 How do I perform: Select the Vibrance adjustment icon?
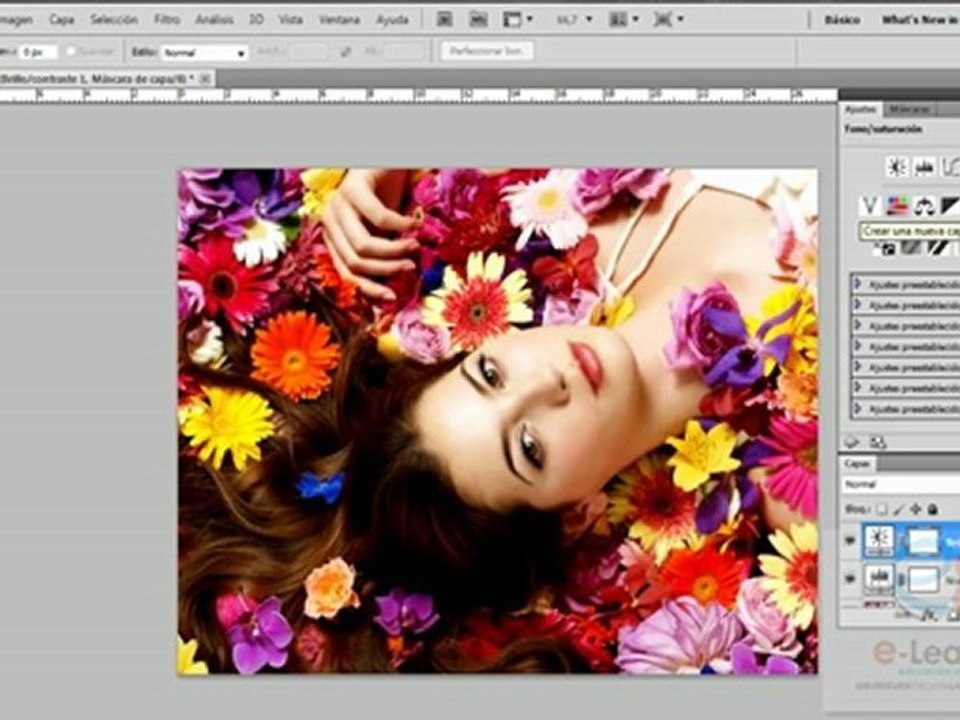click(x=870, y=206)
